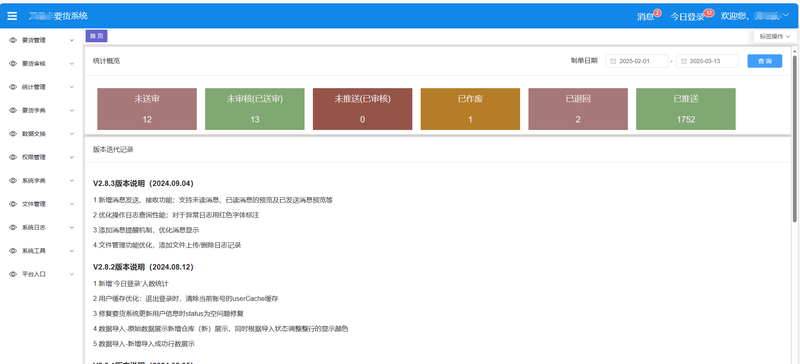Expand the 要货审核 chevron
Viewport: 800px width, 364px height.
tap(71, 63)
